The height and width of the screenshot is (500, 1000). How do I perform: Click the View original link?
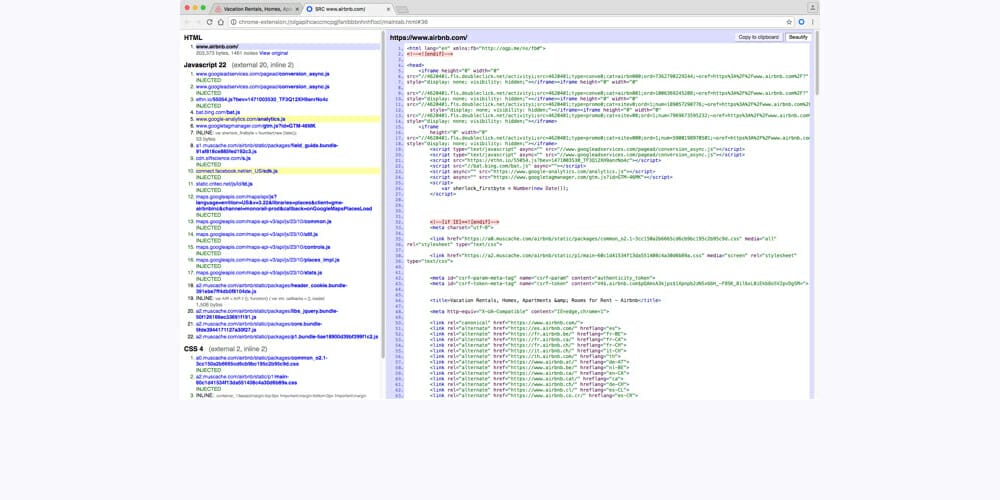pos(273,53)
